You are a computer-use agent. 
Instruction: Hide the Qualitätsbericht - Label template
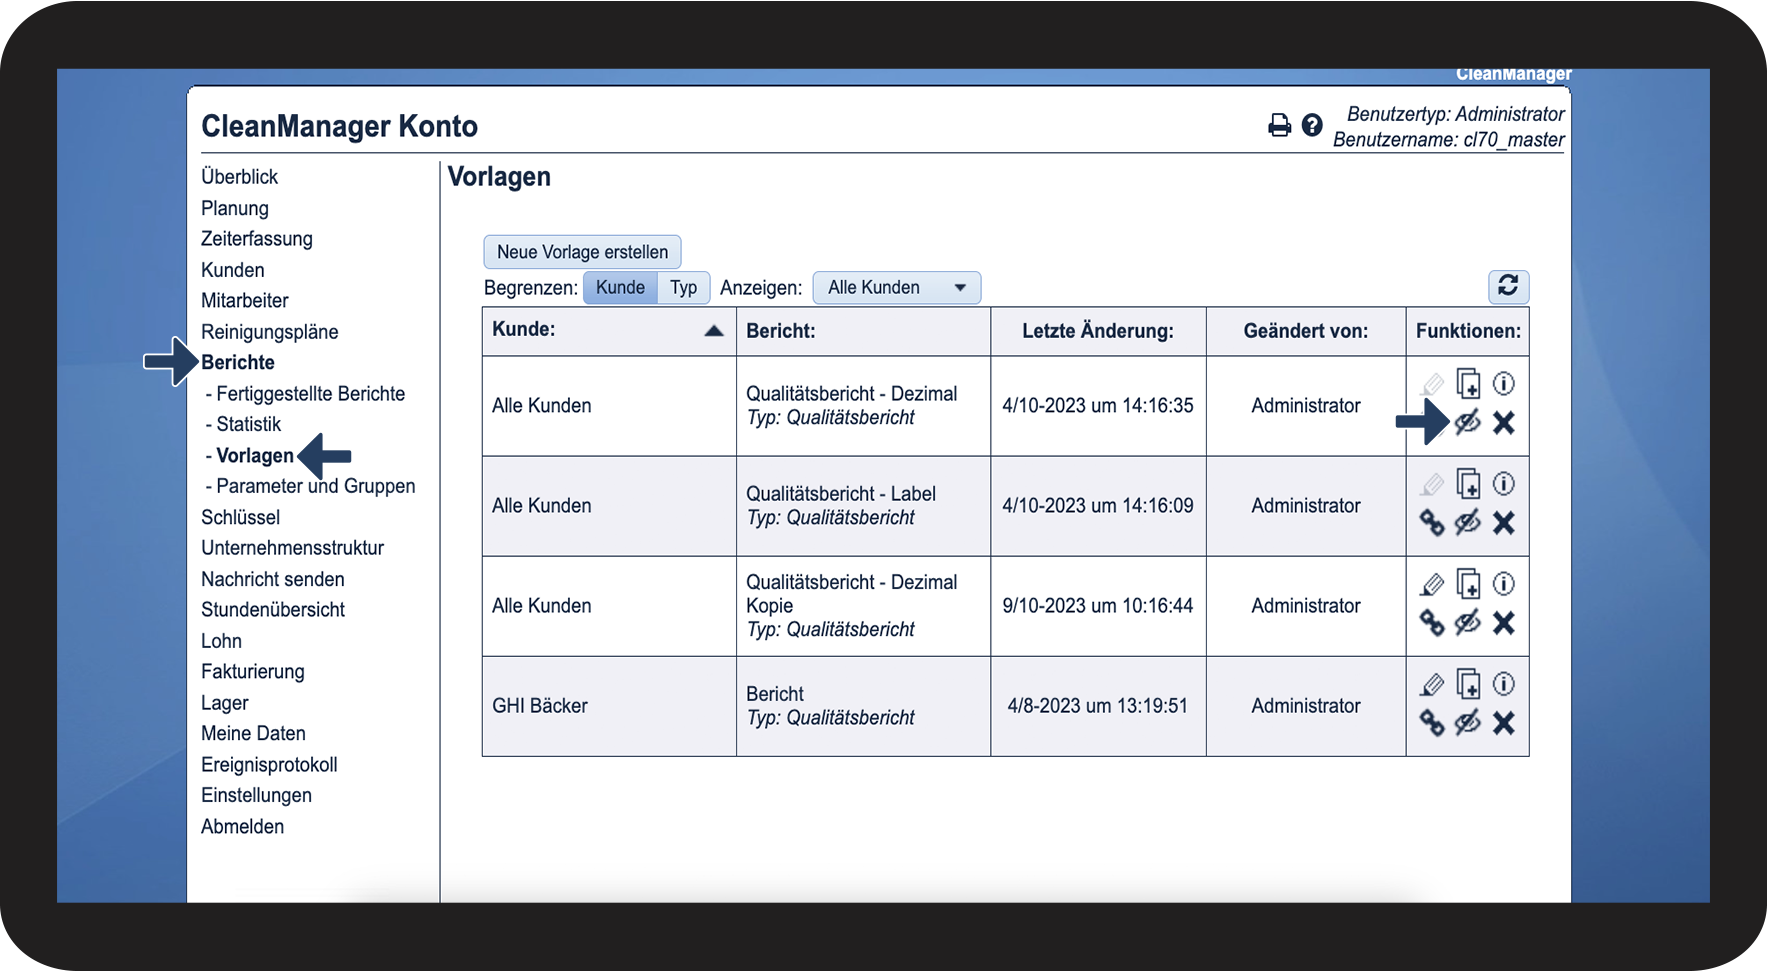[1468, 523]
